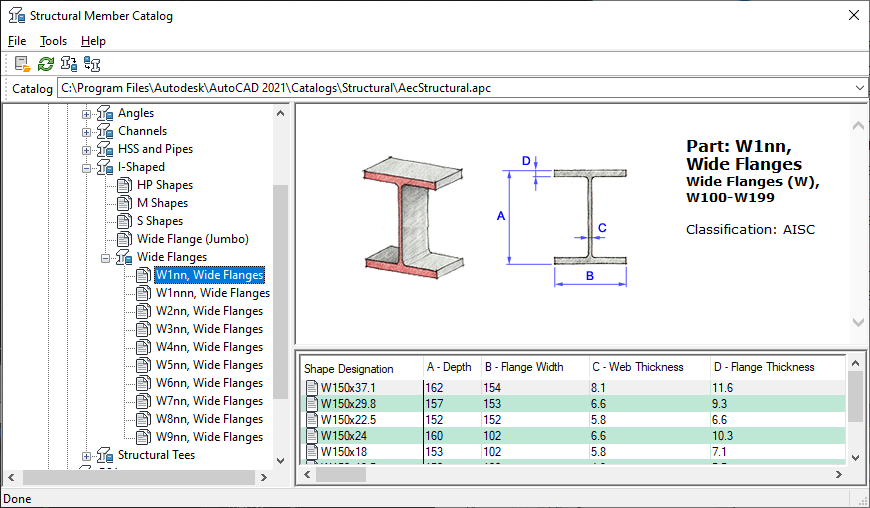Click the D - Flange Thickness column header
Screen dimensions: 870x508
point(777,368)
